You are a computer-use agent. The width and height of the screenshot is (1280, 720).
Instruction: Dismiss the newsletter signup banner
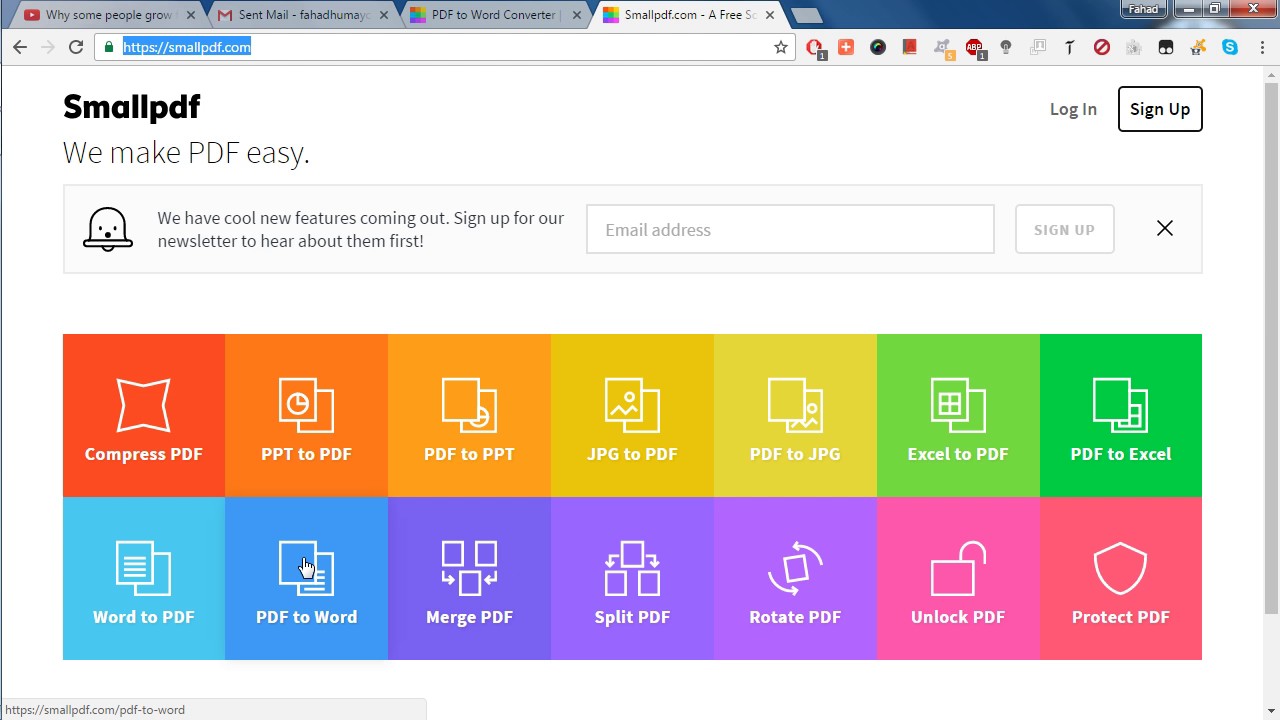pyautogui.click(x=1164, y=229)
